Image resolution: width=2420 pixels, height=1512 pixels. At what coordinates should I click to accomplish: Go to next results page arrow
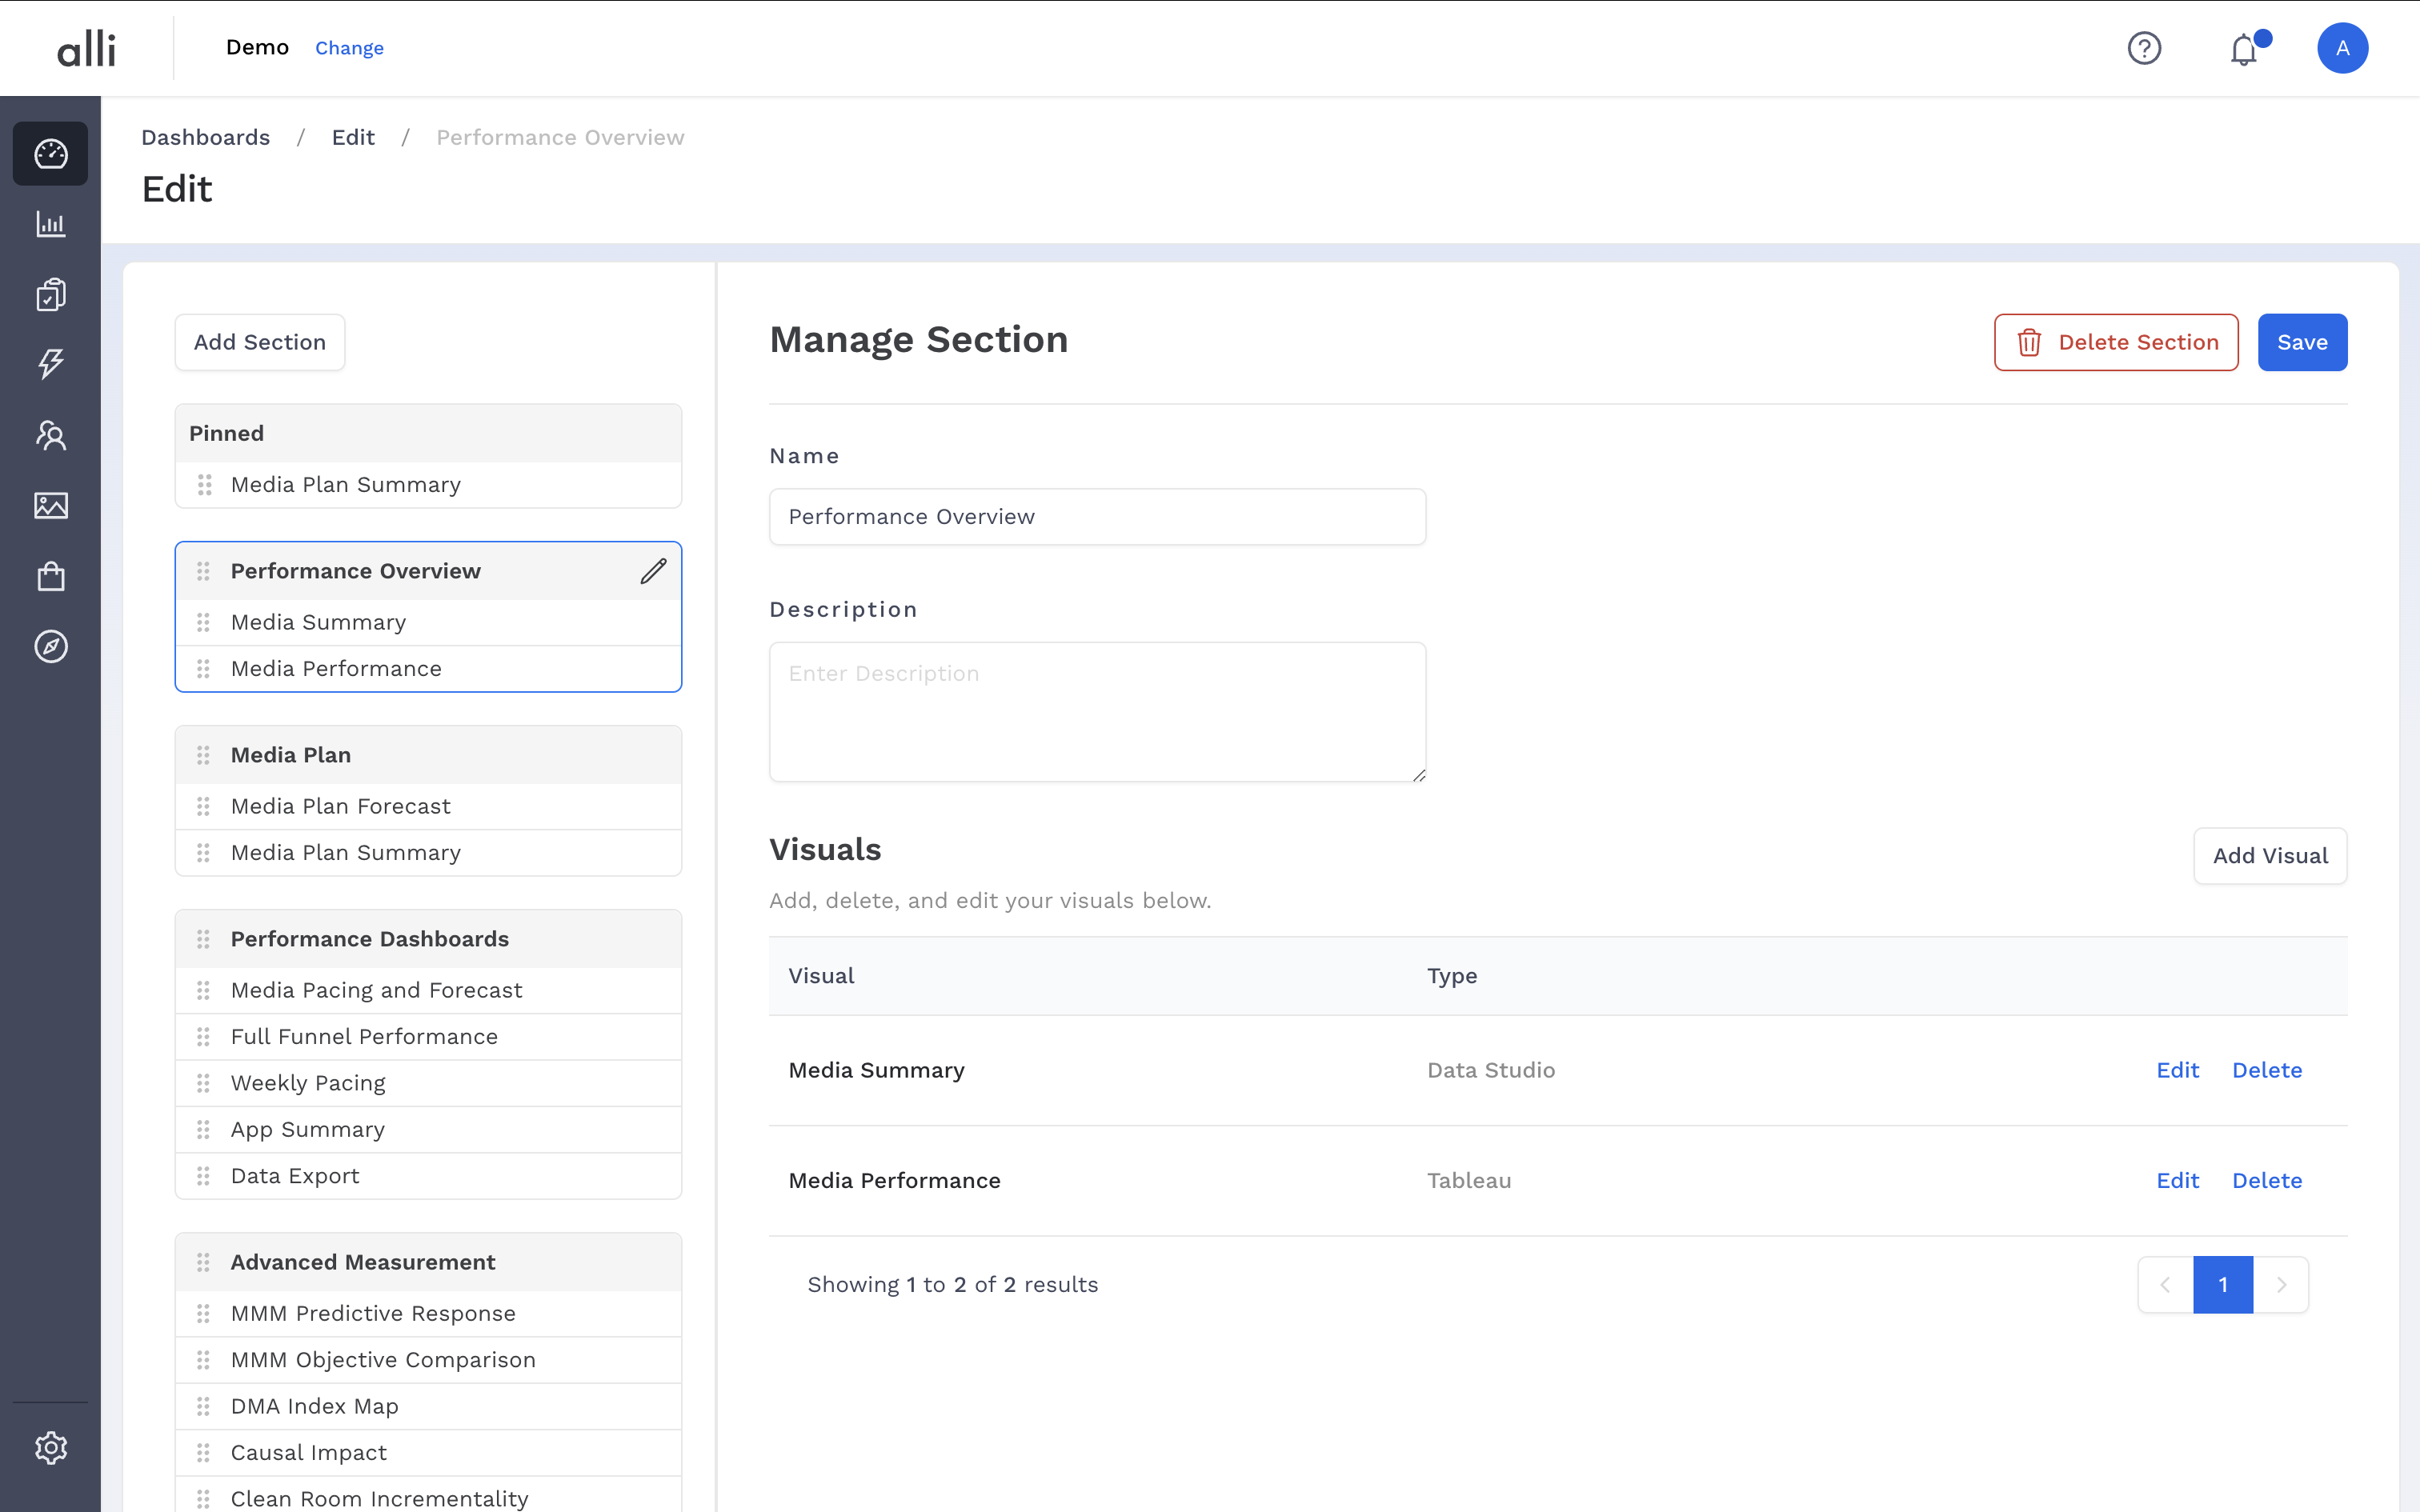click(x=2281, y=1285)
